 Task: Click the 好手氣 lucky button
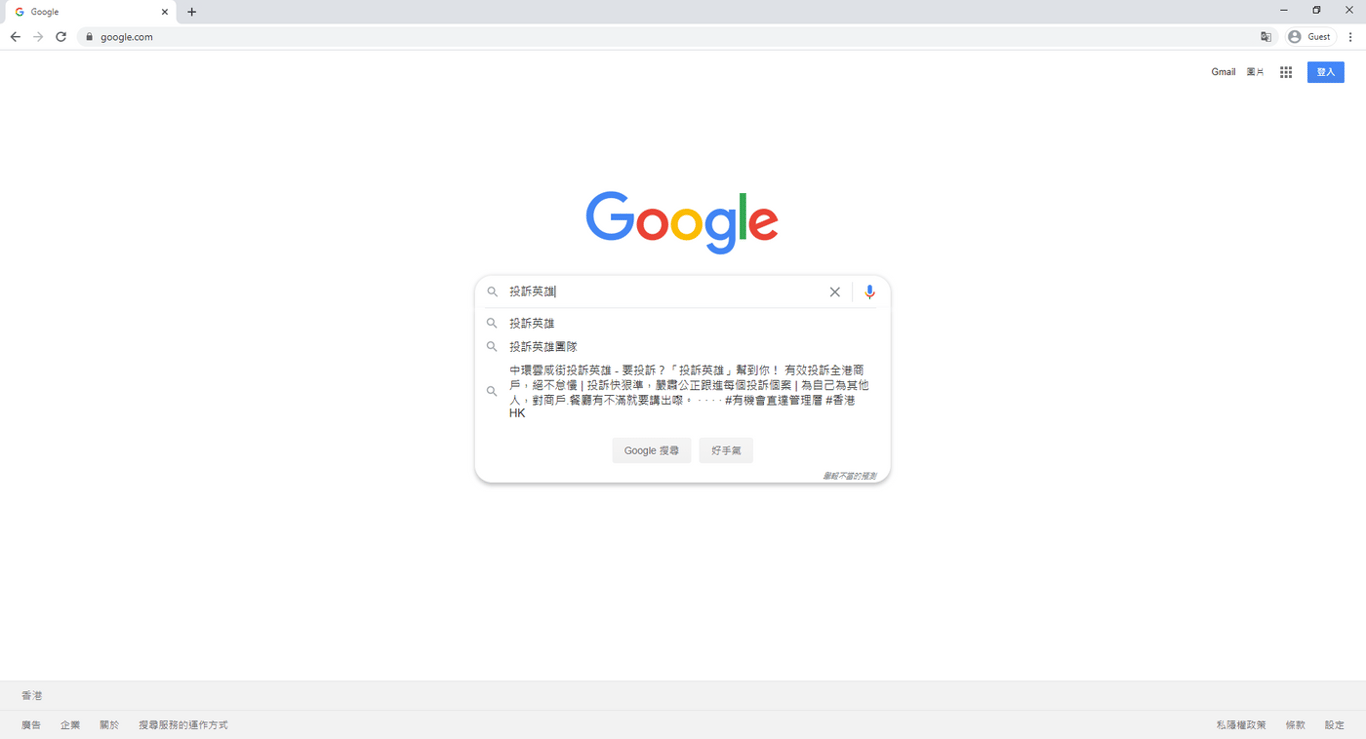tap(726, 451)
